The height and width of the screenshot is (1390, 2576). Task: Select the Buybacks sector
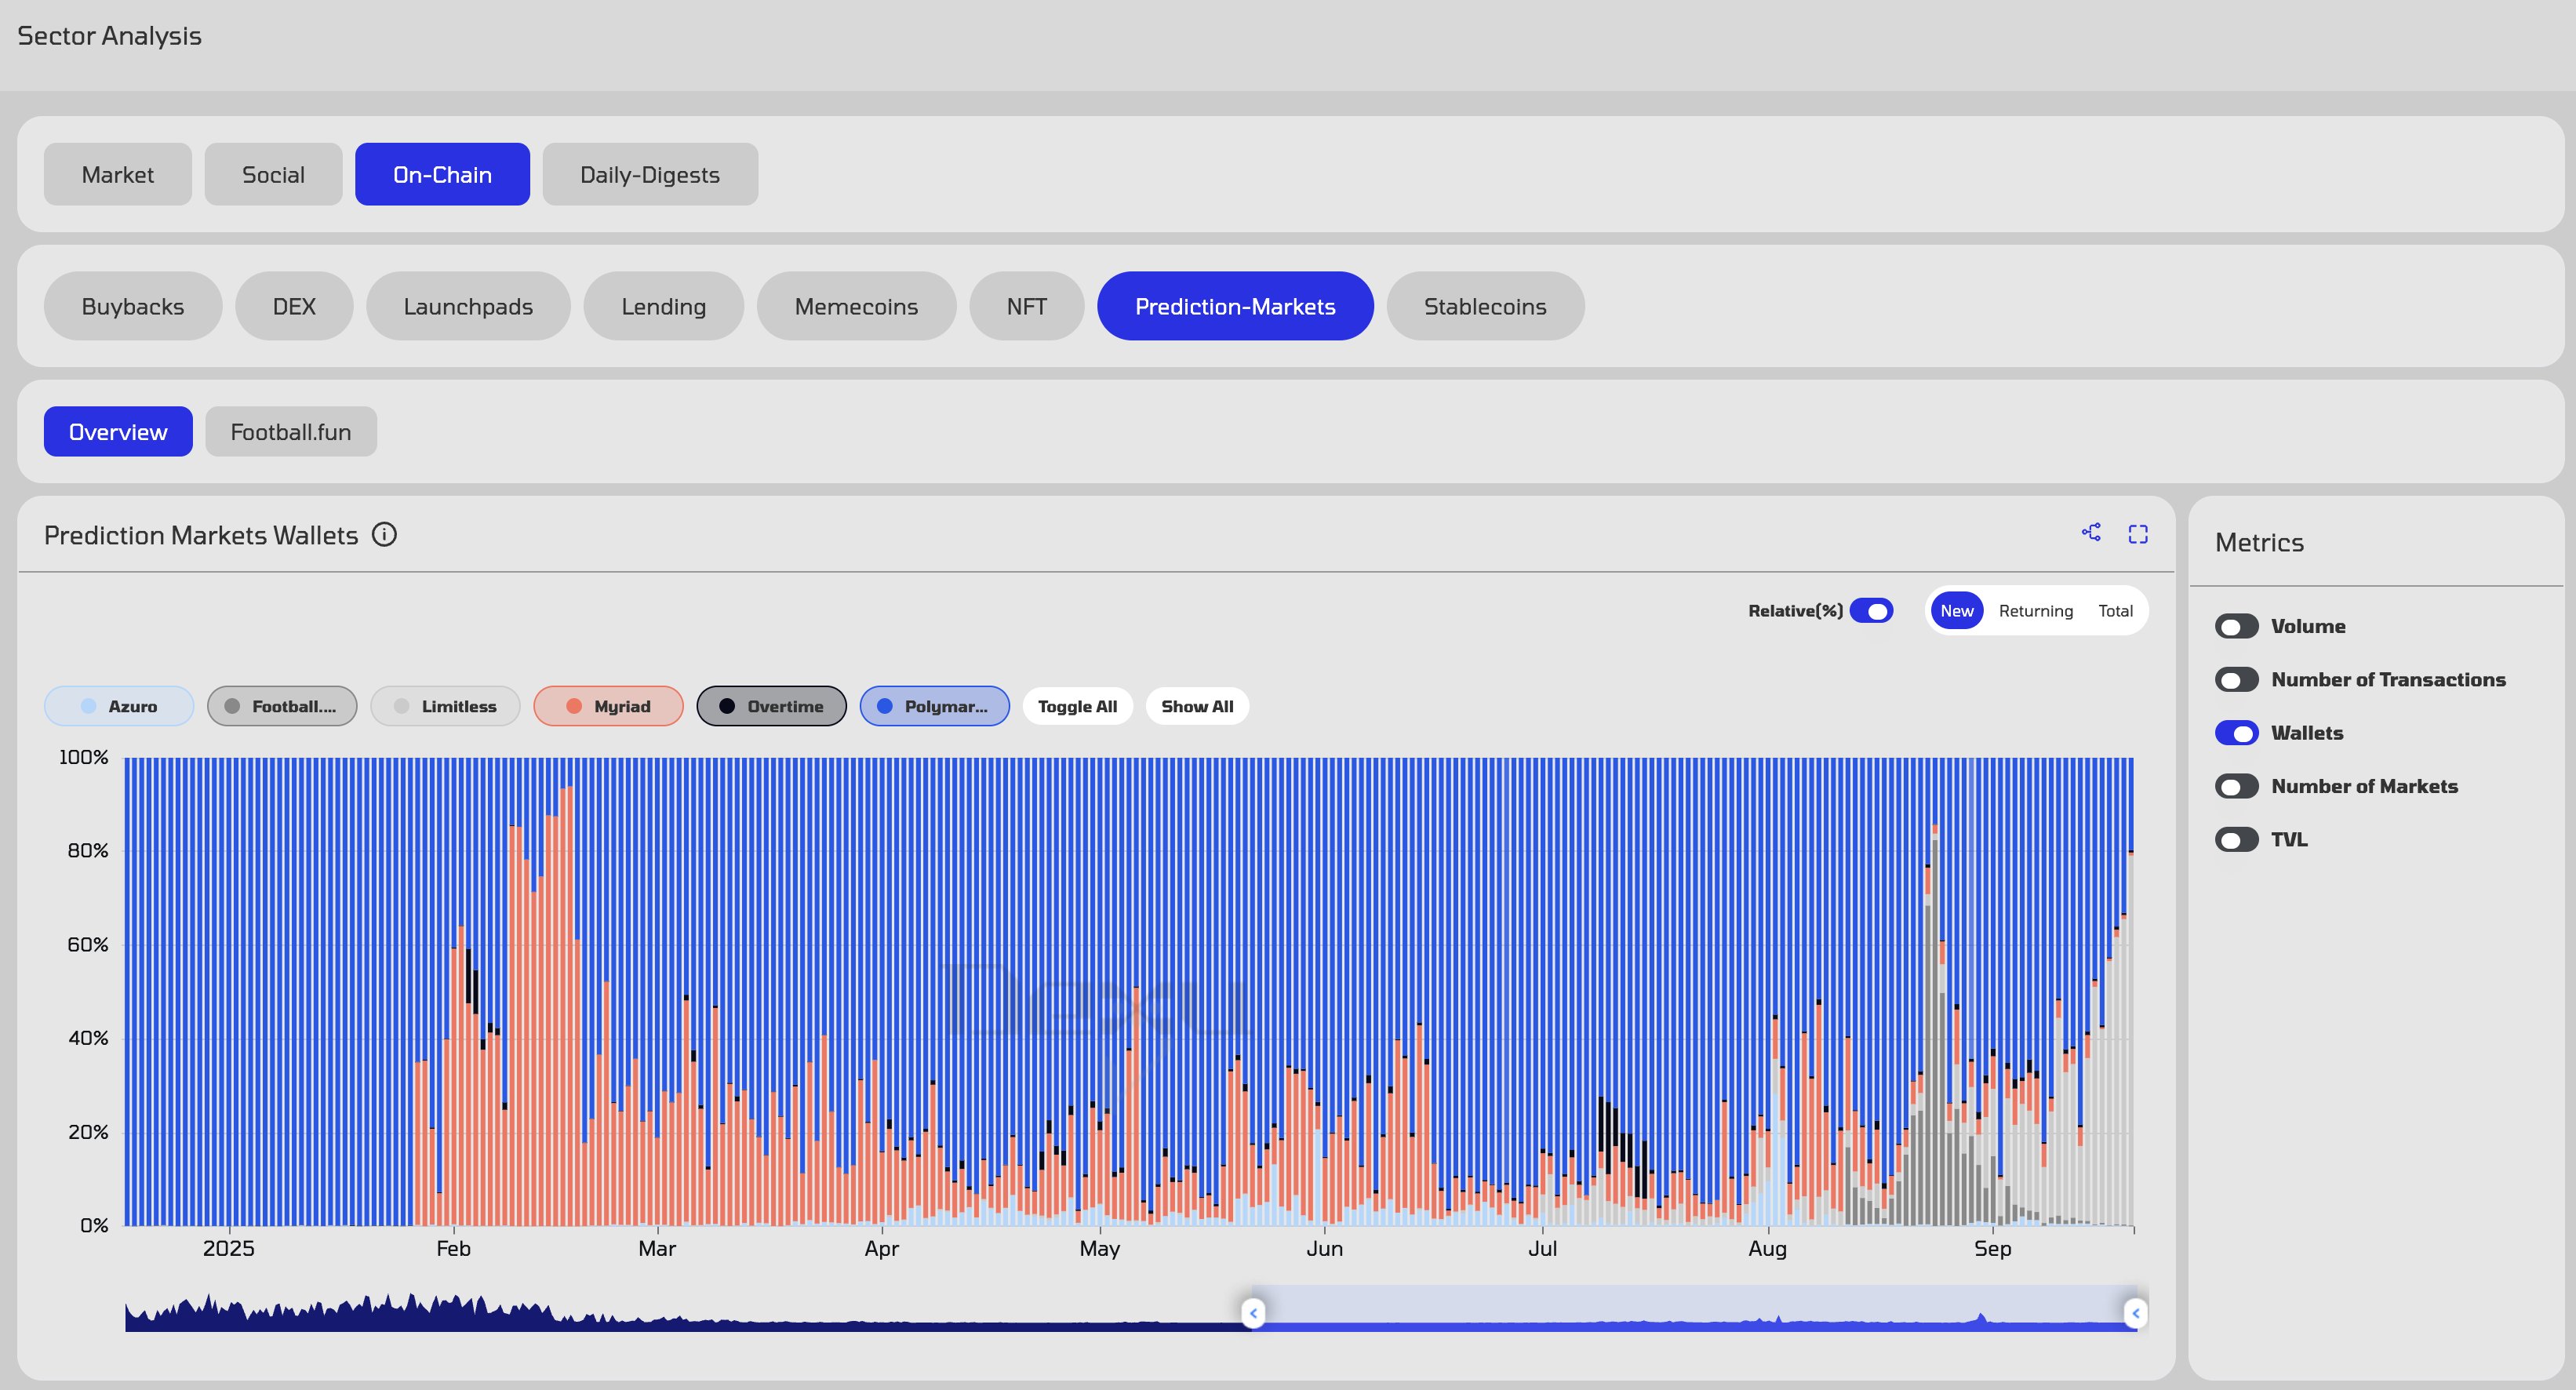(x=132, y=307)
